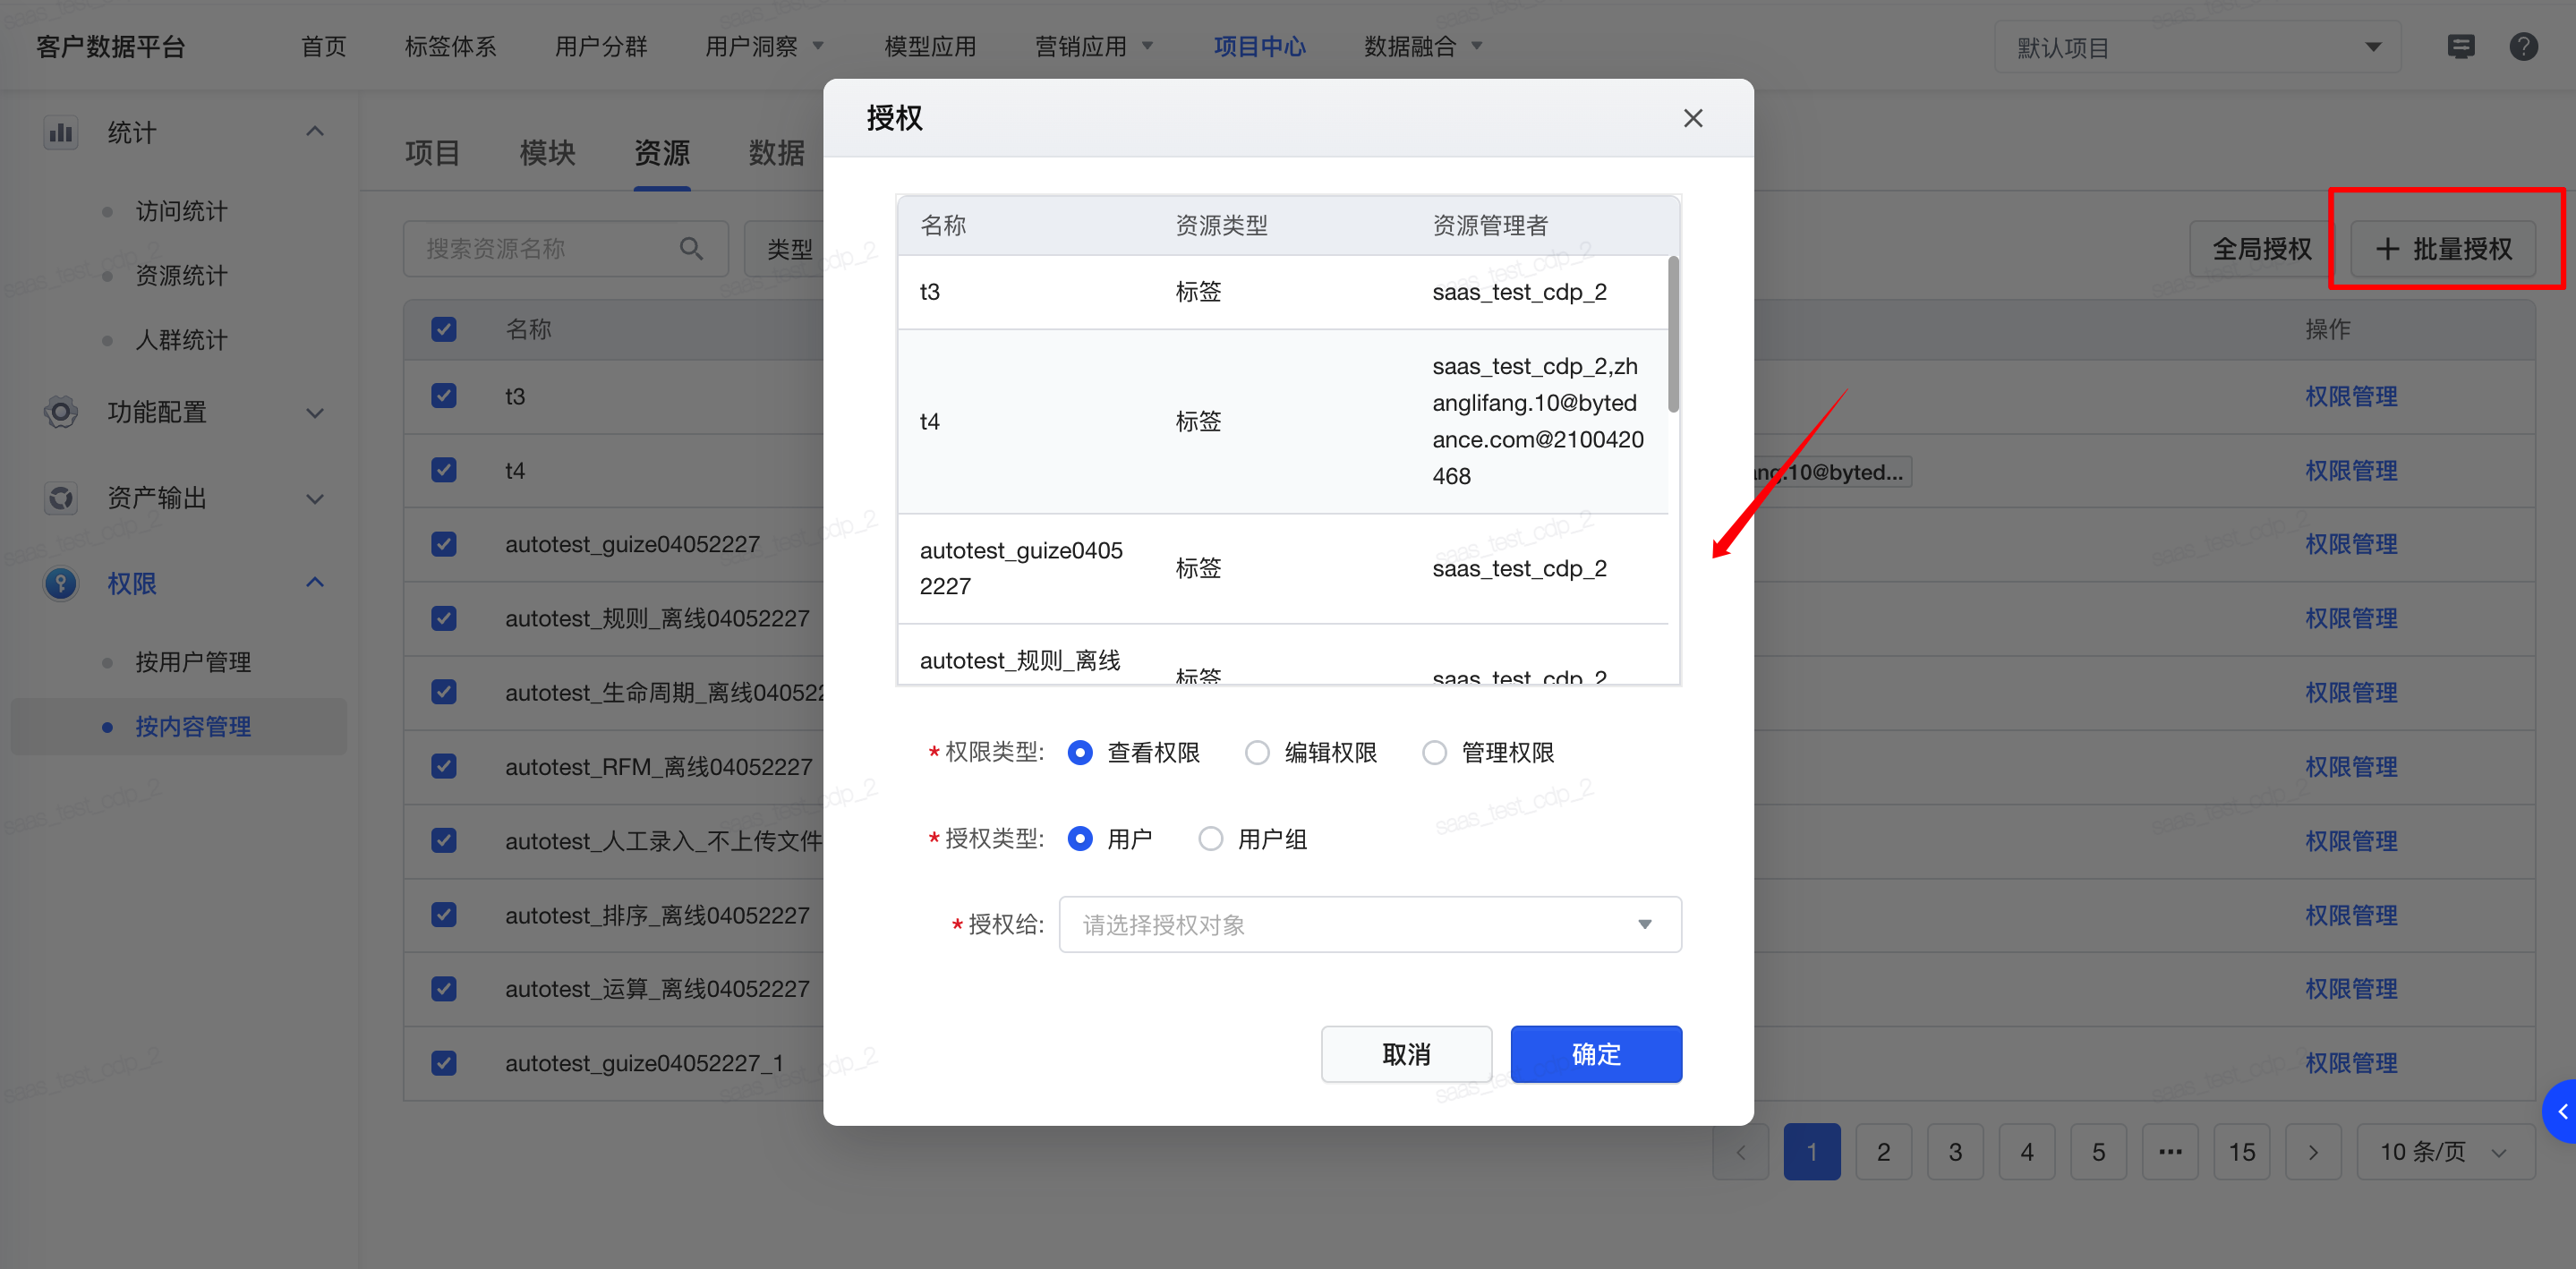Click the 统计 bar chart icon

(x=61, y=132)
